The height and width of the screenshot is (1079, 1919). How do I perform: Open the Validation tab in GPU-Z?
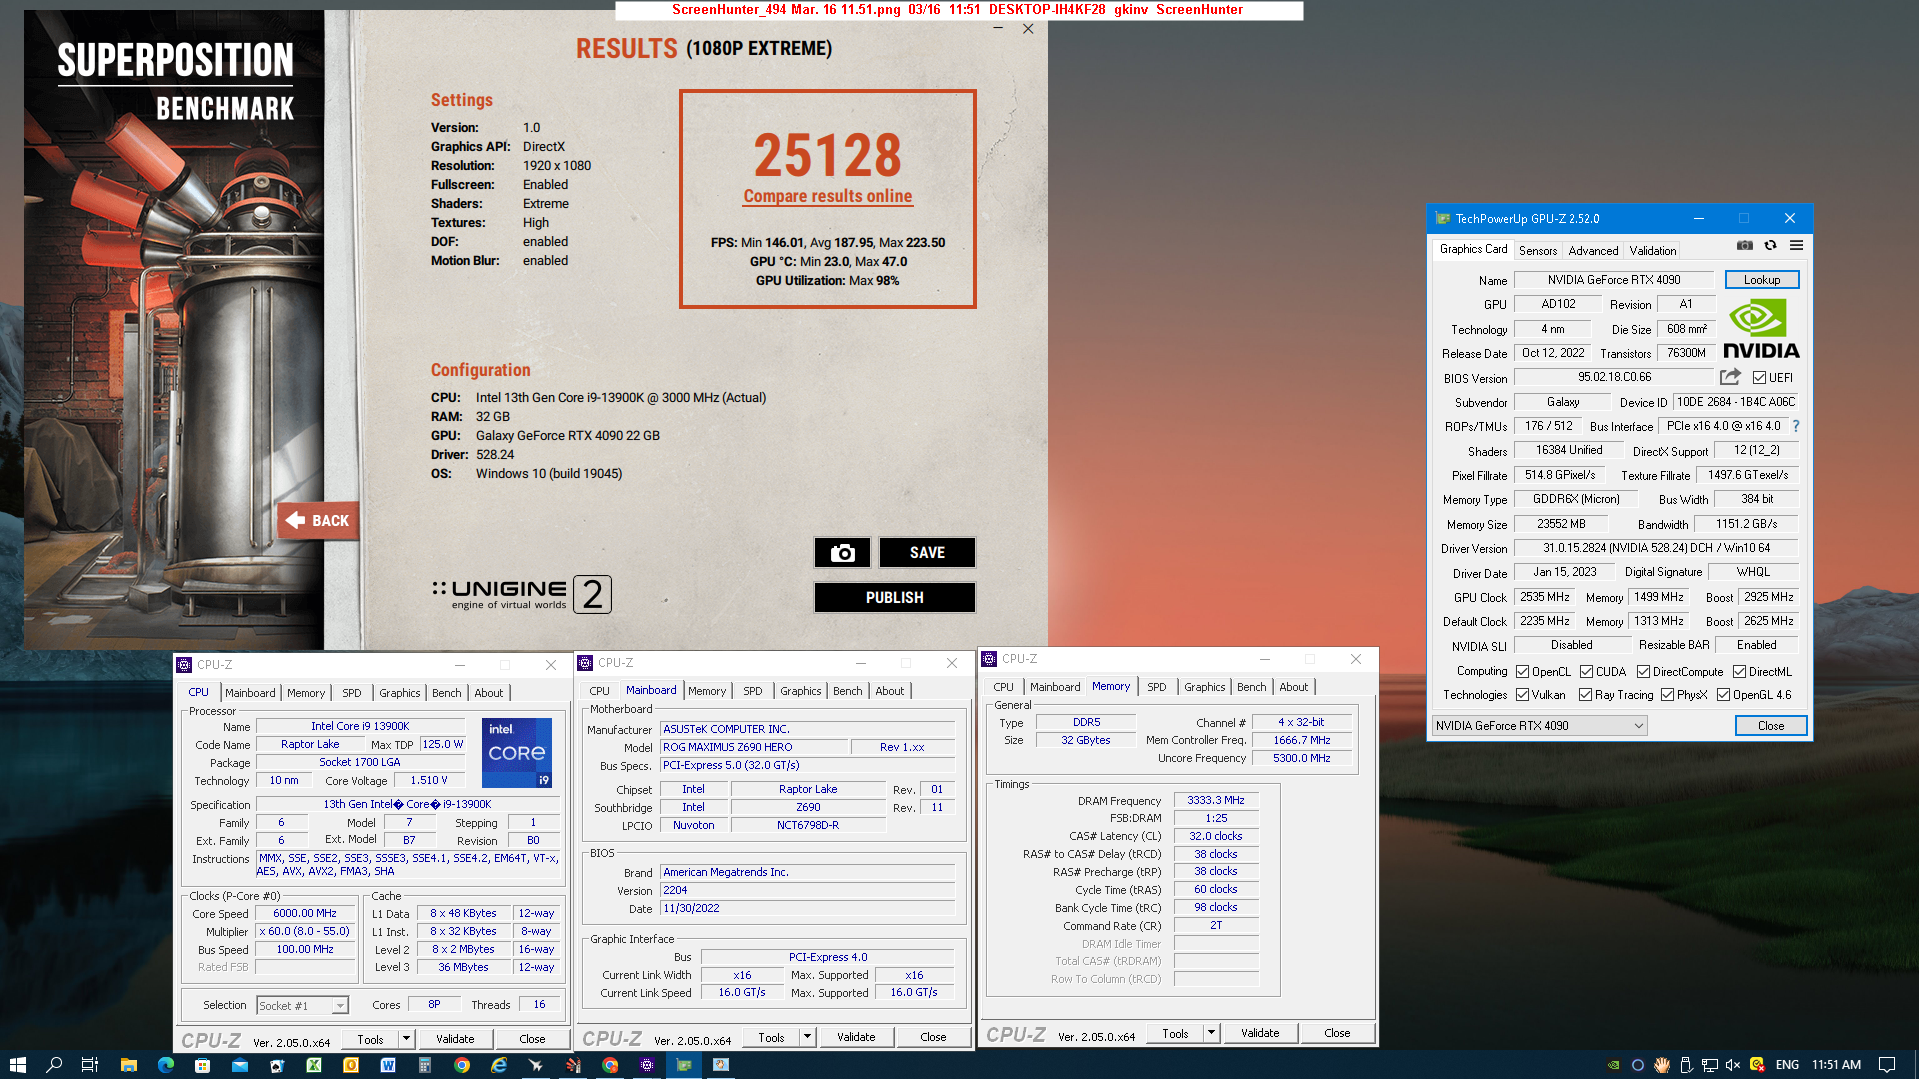(1652, 251)
